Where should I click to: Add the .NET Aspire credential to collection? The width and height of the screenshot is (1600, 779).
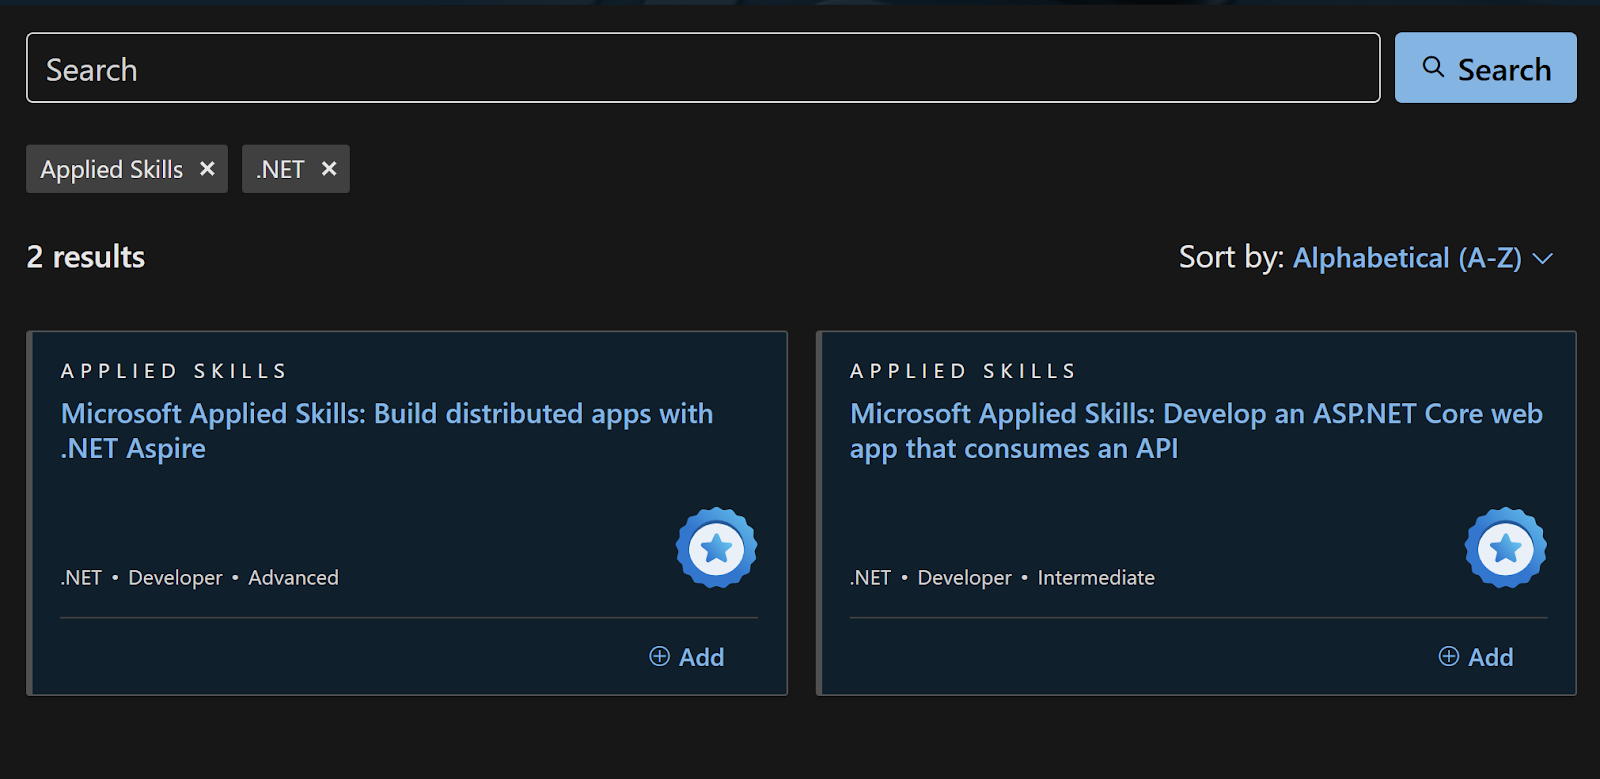click(x=687, y=657)
